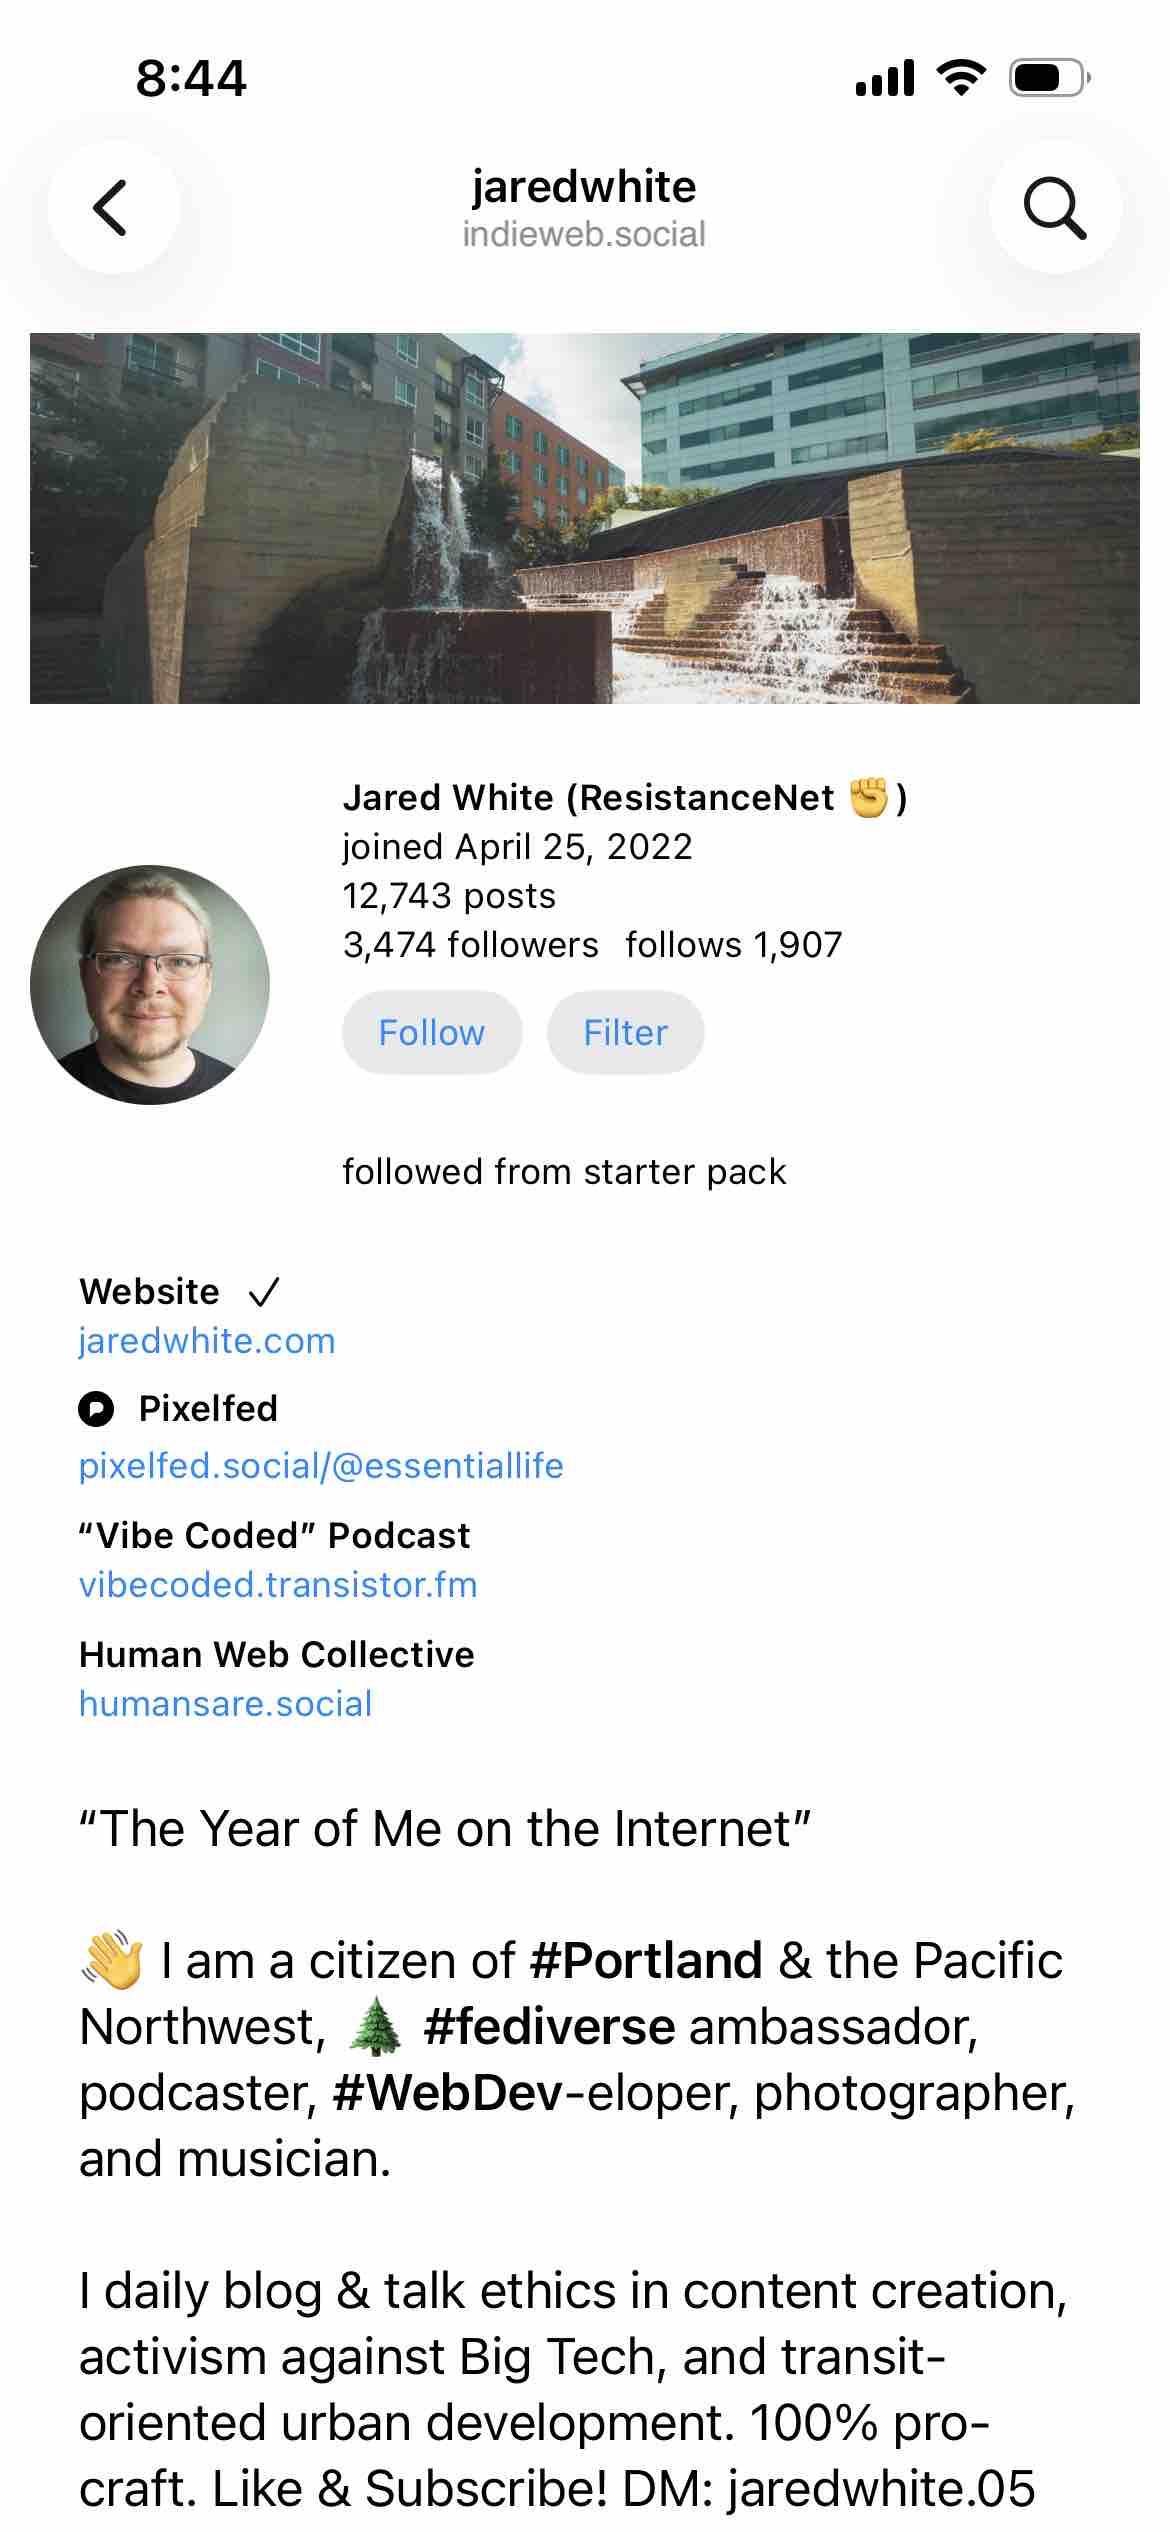The width and height of the screenshot is (1170, 2532).
Task: Tap the battery status icon
Action: (x=1049, y=78)
